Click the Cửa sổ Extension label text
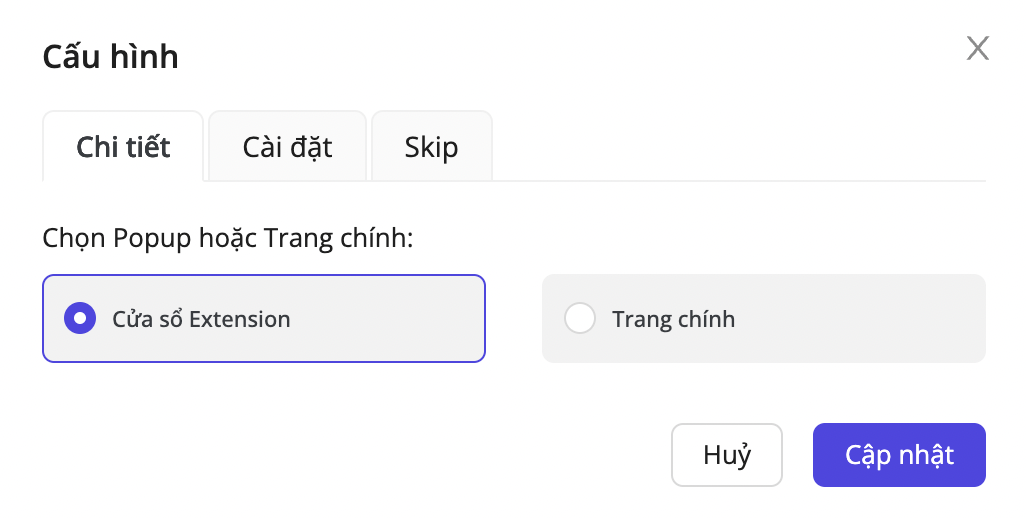Viewport: 1026px width, 518px height. pyautogui.click(x=201, y=319)
